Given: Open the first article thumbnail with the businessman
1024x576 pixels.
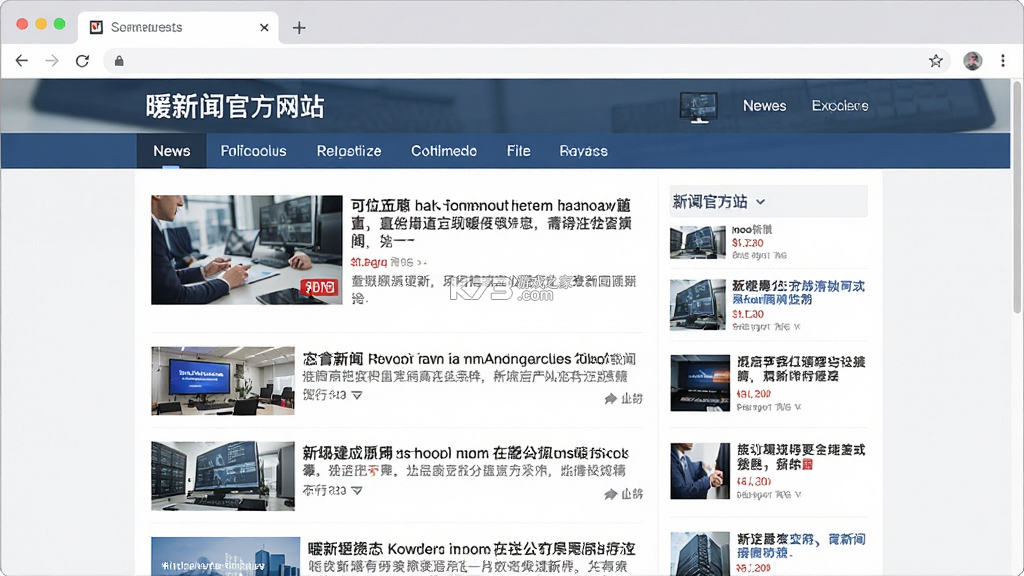Looking at the screenshot, I should pos(247,249).
